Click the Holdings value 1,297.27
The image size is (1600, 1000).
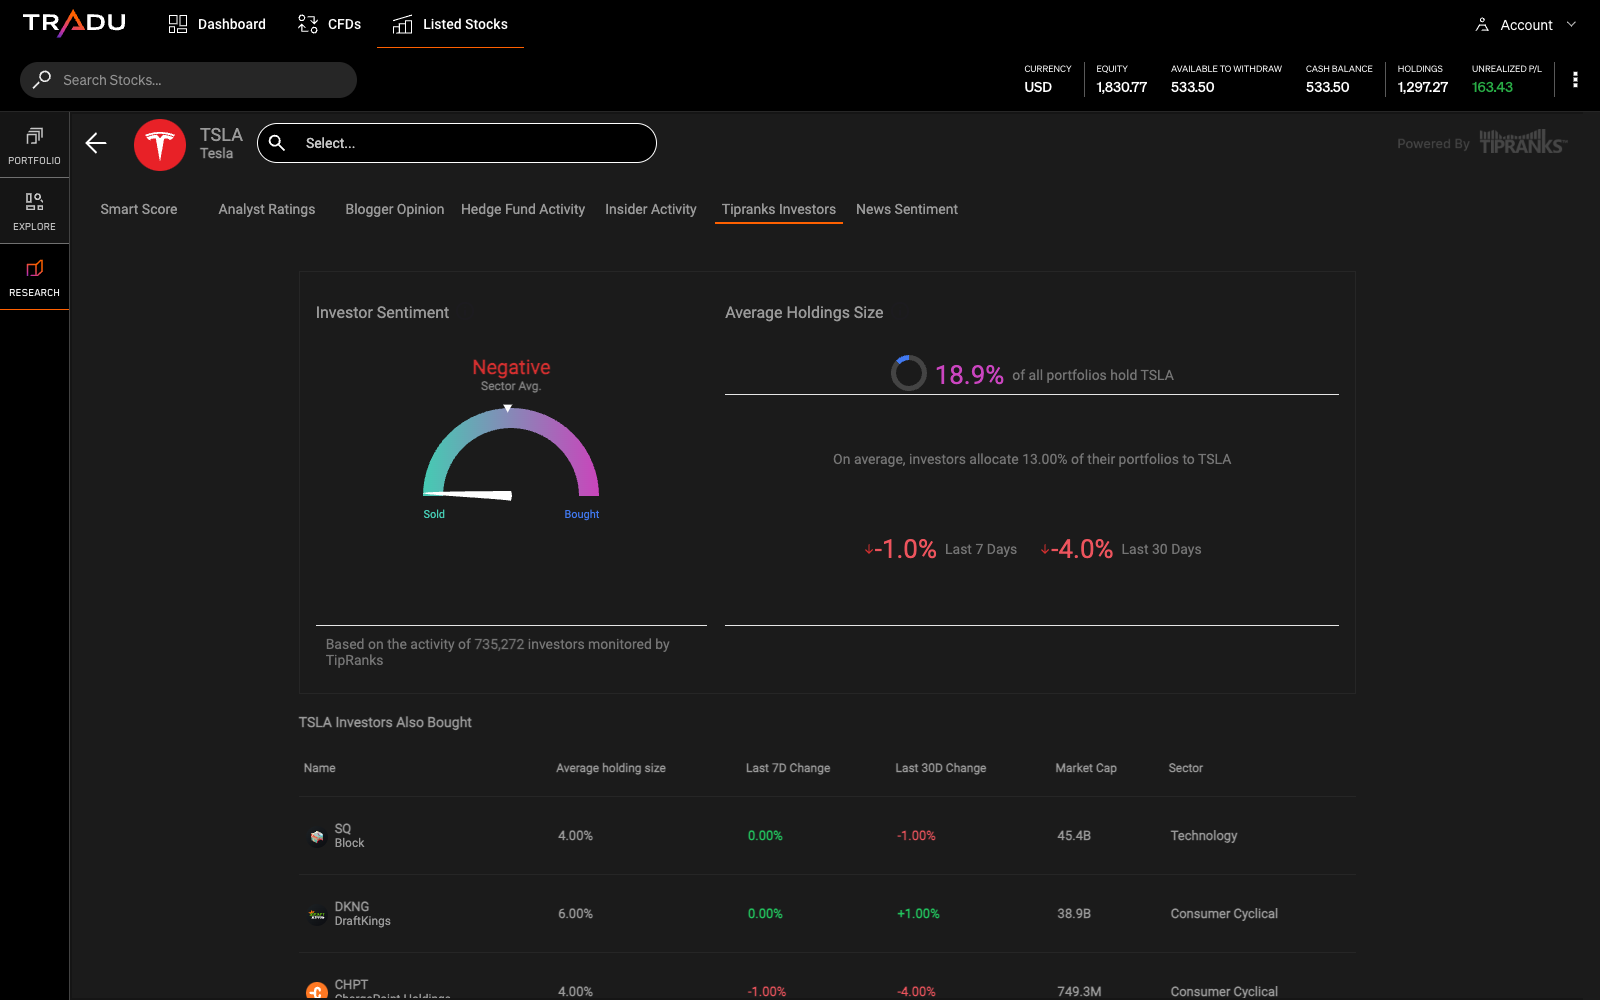[1423, 87]
